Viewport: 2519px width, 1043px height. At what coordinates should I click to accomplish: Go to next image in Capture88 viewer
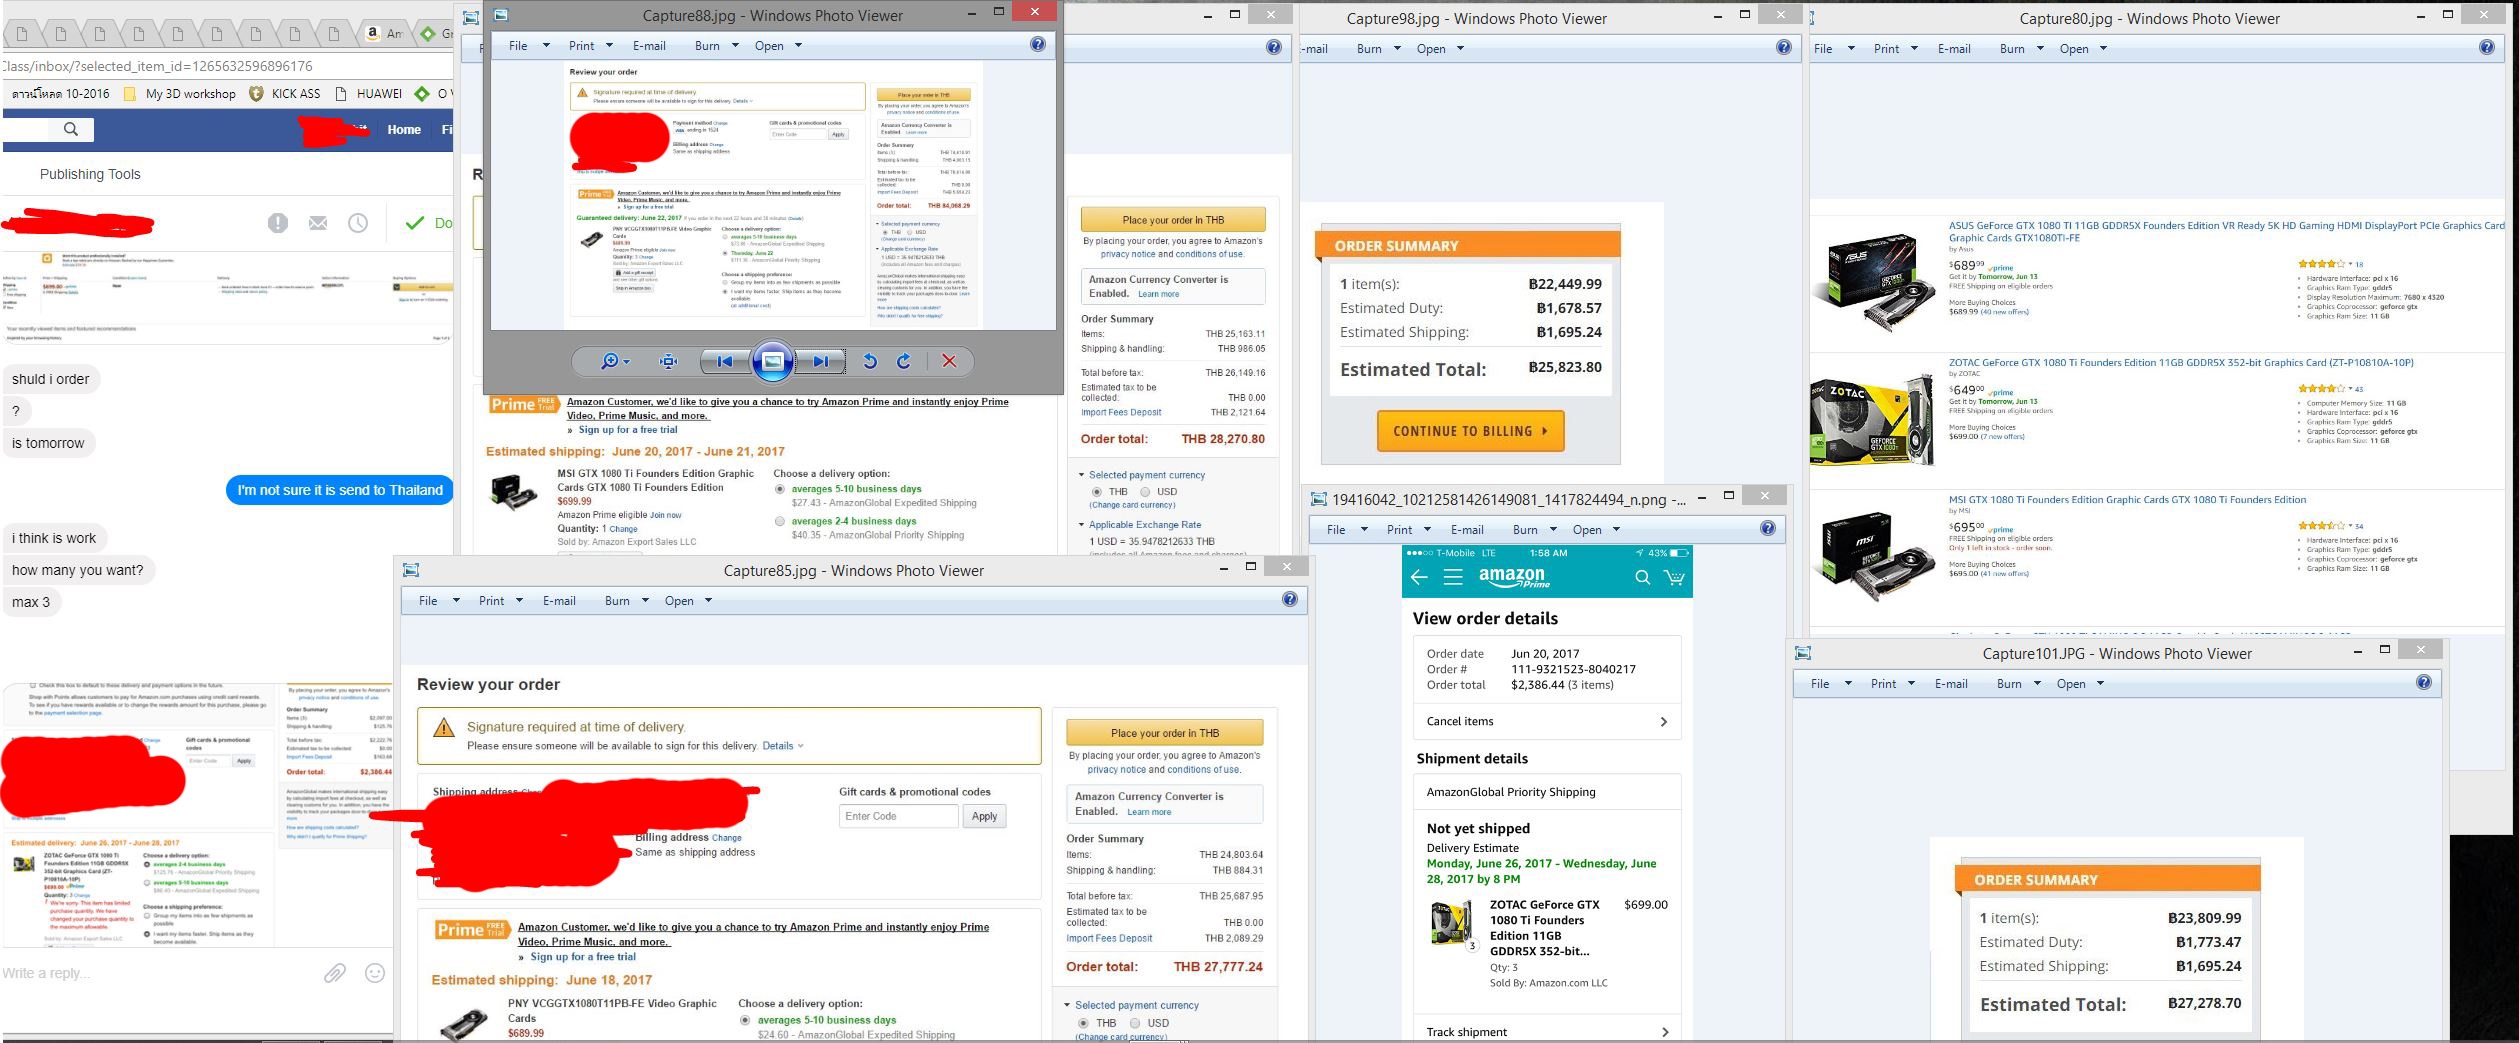pyautogui.click(x=821, y=362)
